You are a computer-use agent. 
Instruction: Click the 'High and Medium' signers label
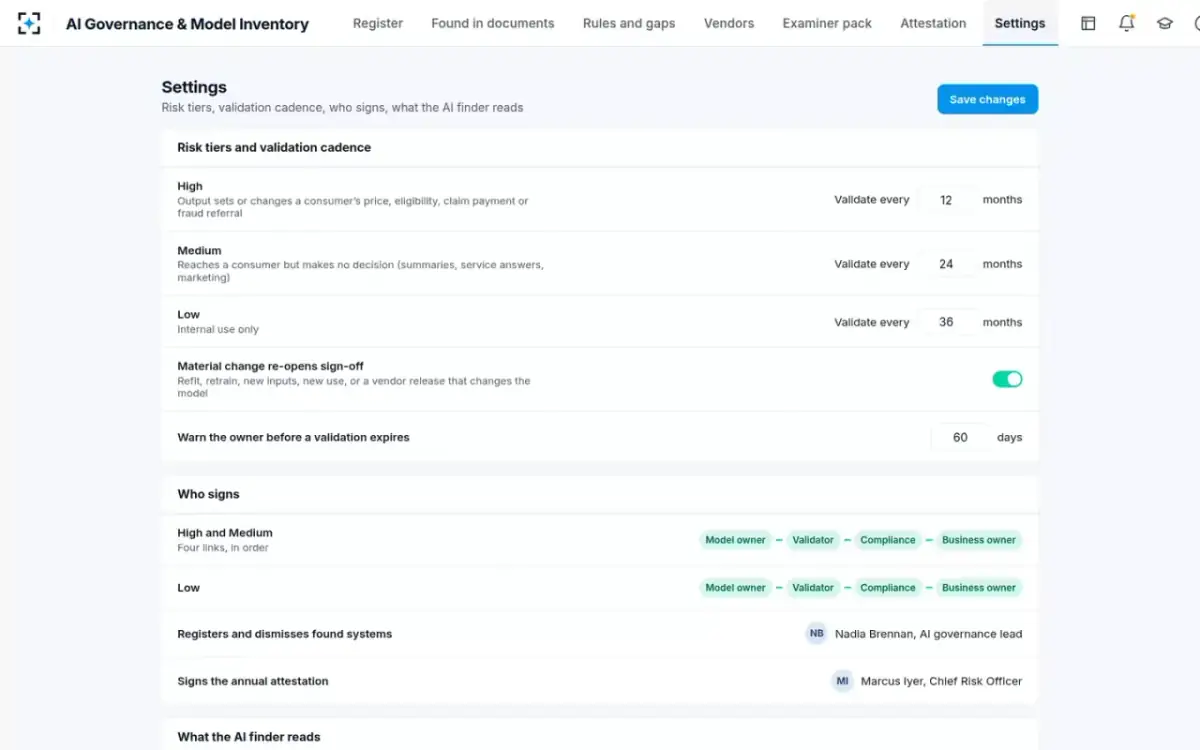(225, 533)
